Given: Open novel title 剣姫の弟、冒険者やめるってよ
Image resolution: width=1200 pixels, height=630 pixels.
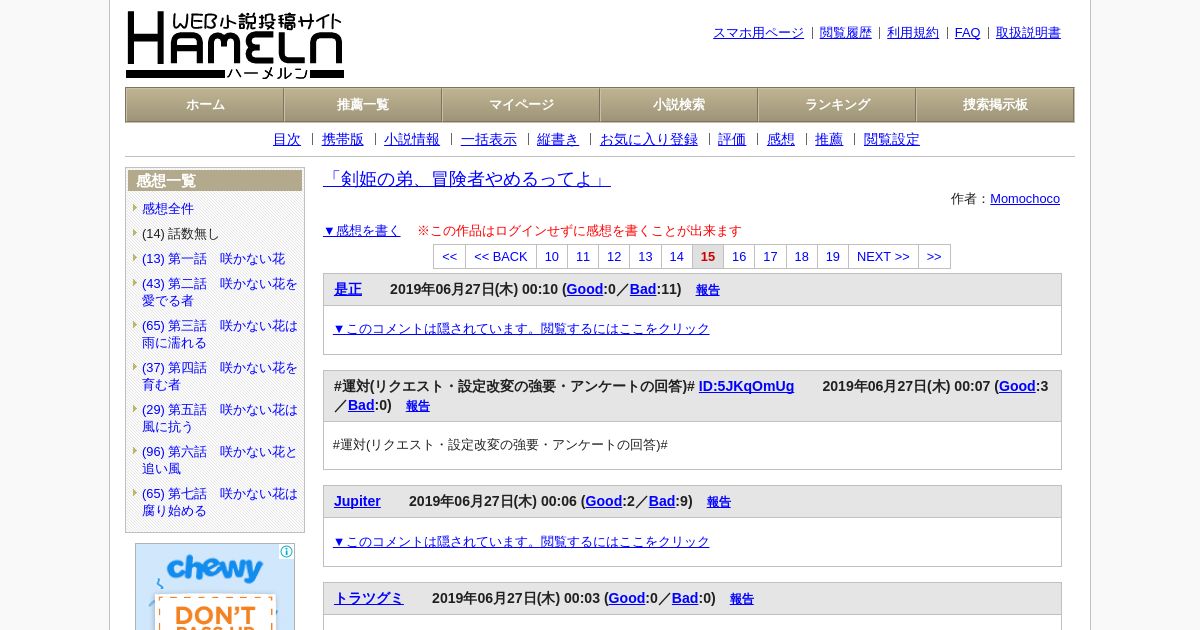Looking at the screenshot, I should point(467,179).
